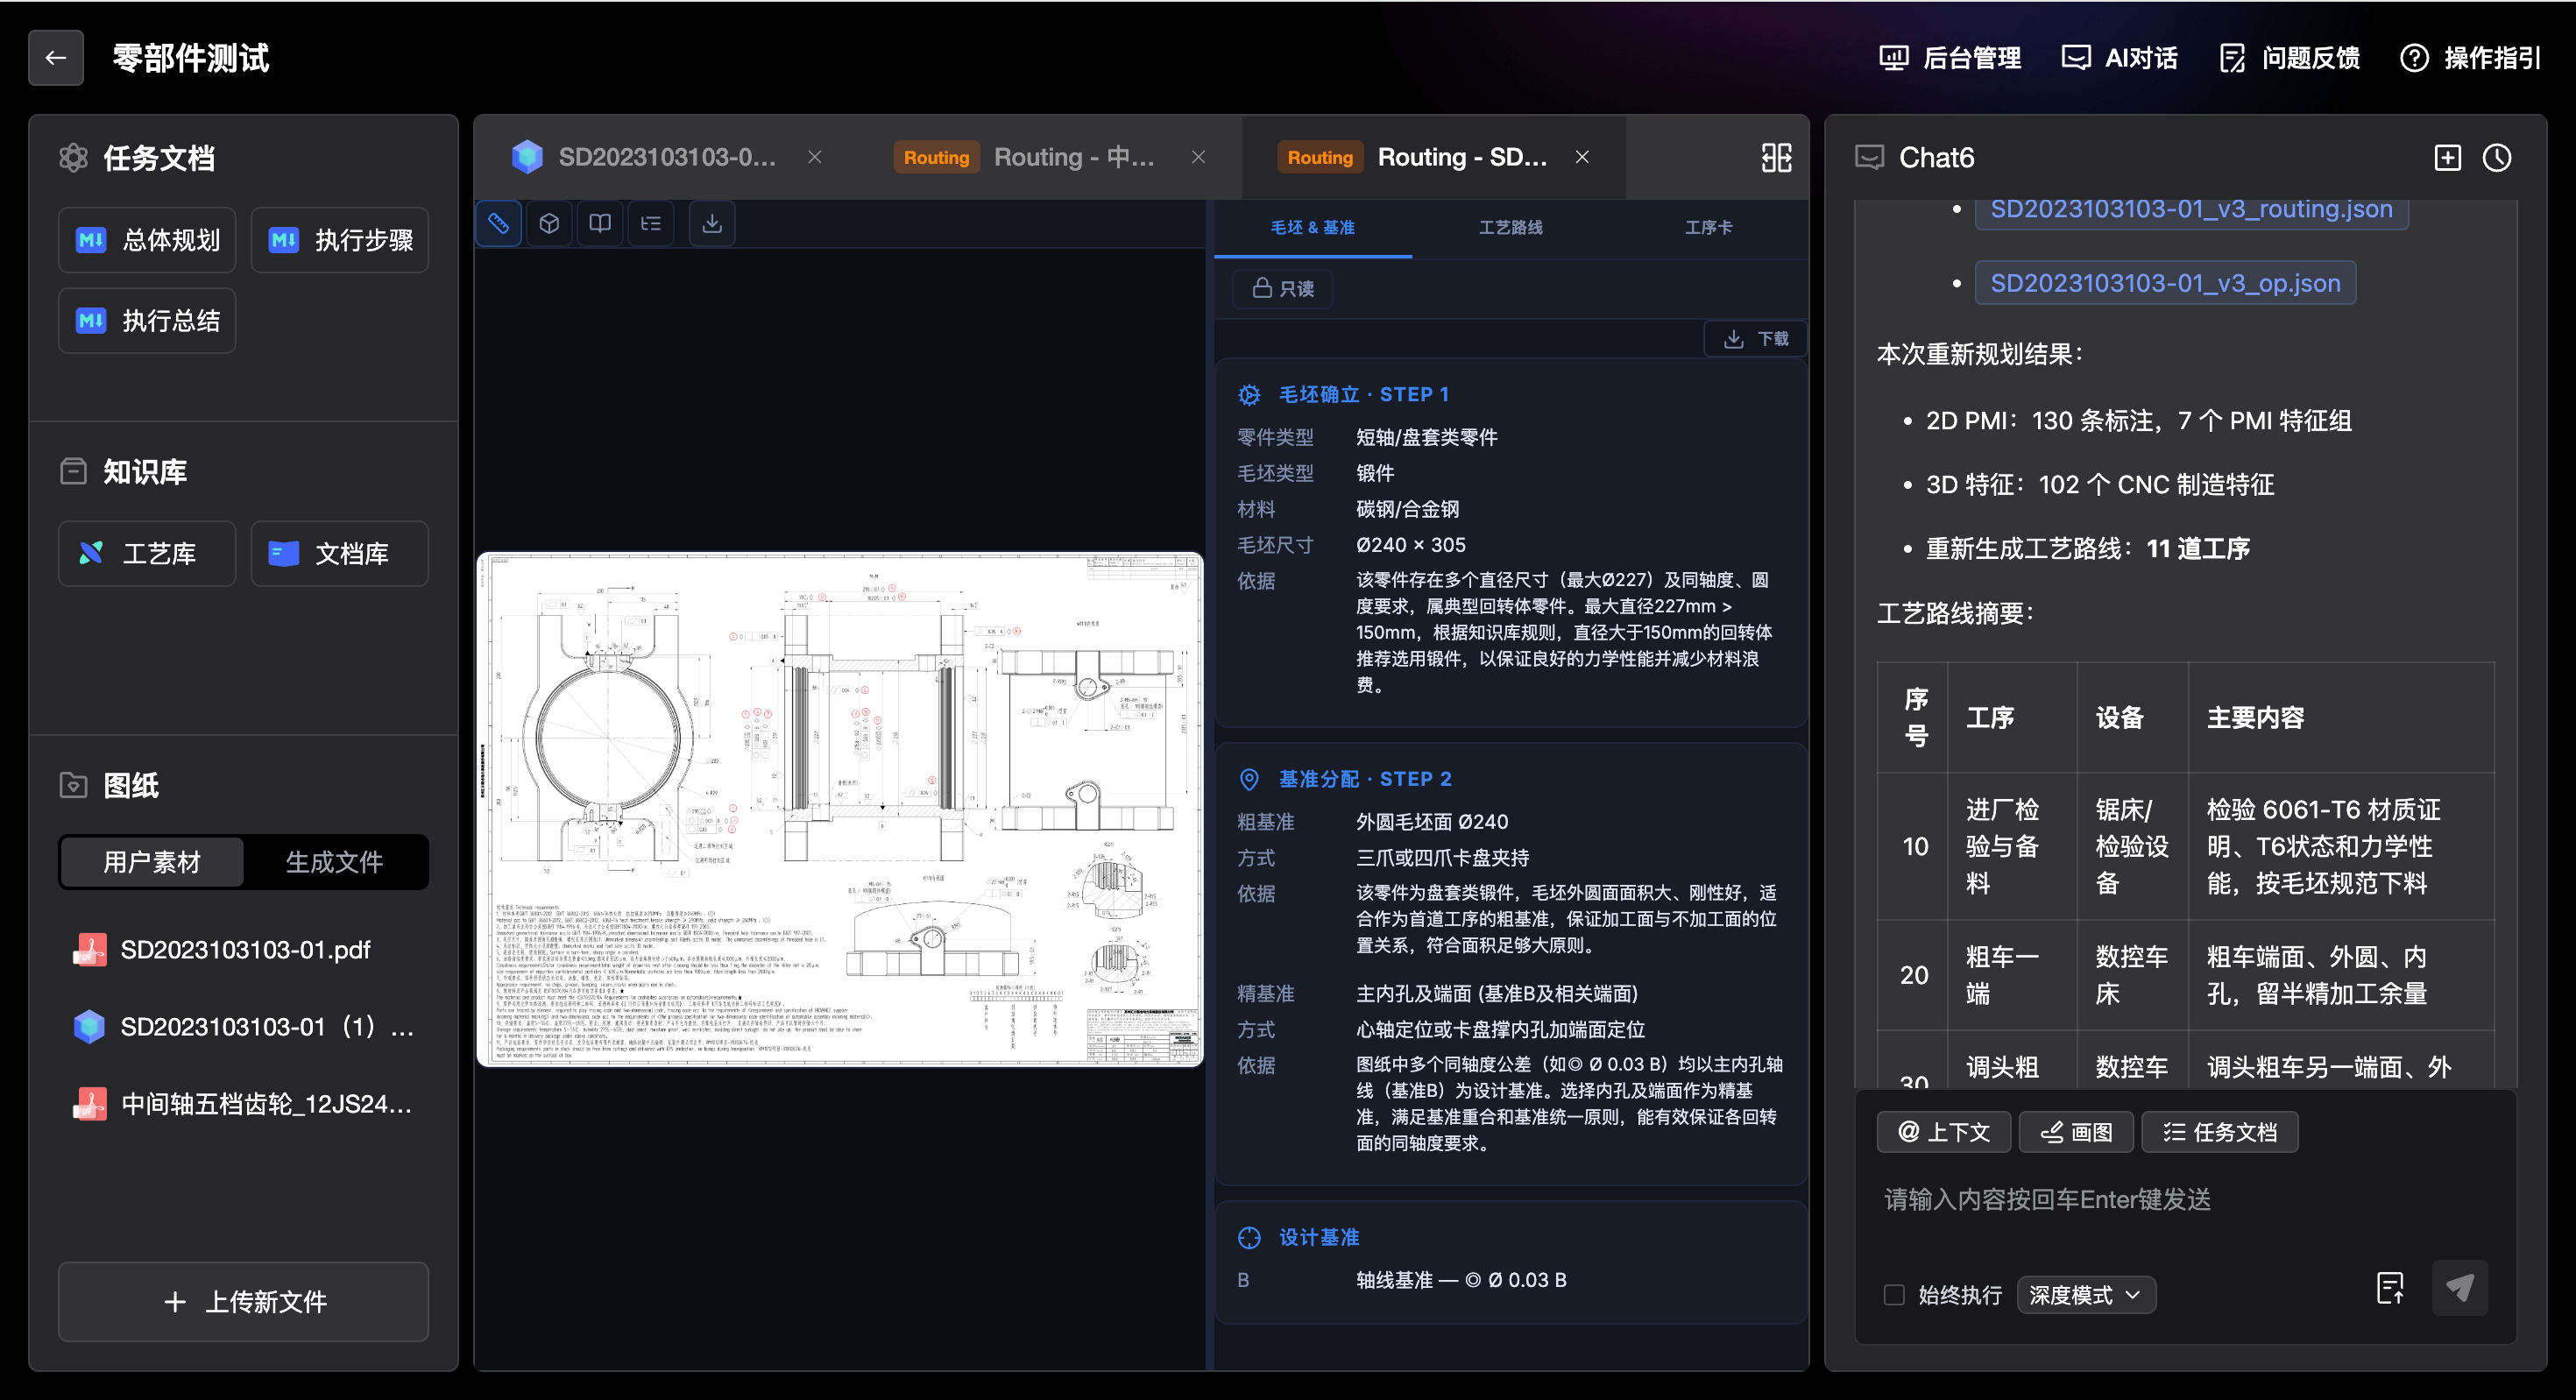Click the open book icon in viewer toolbar
The width and height of the screenshot is (2576, 1400).
point(600,223)
